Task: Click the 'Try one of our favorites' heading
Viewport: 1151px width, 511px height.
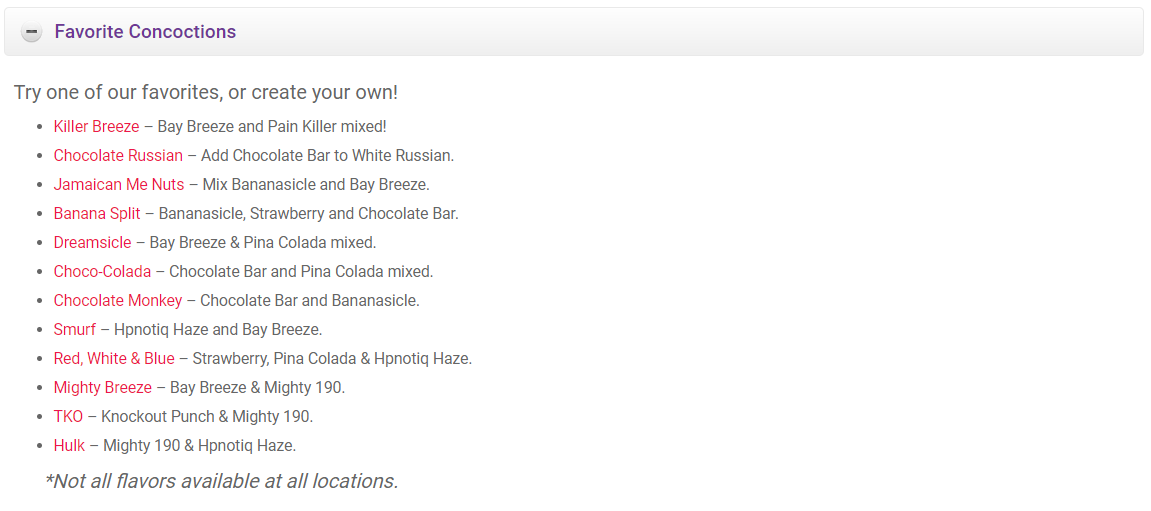Action: point(206,92)
